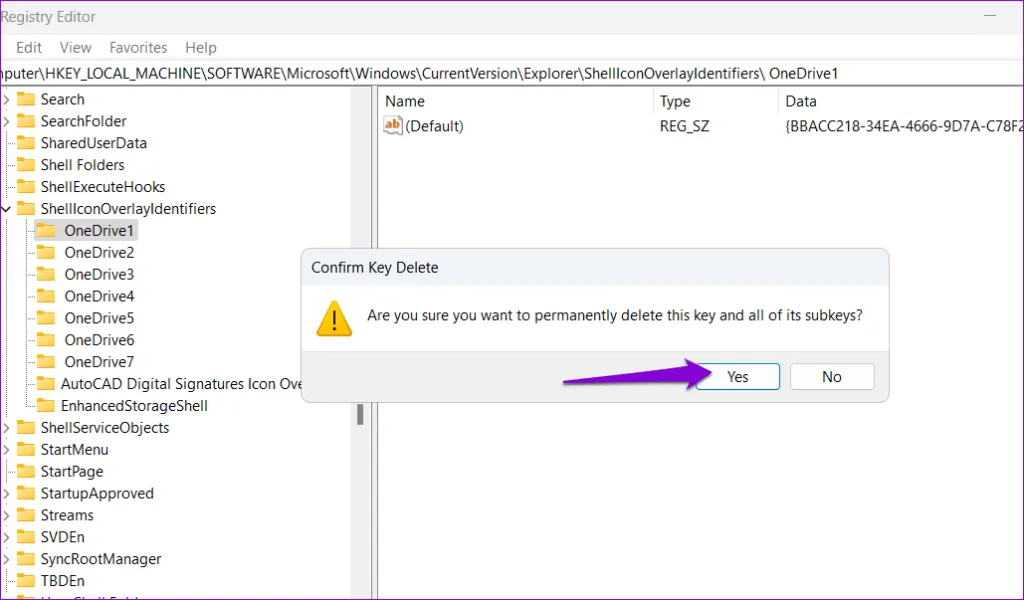Open the View menu

(75, 47)
